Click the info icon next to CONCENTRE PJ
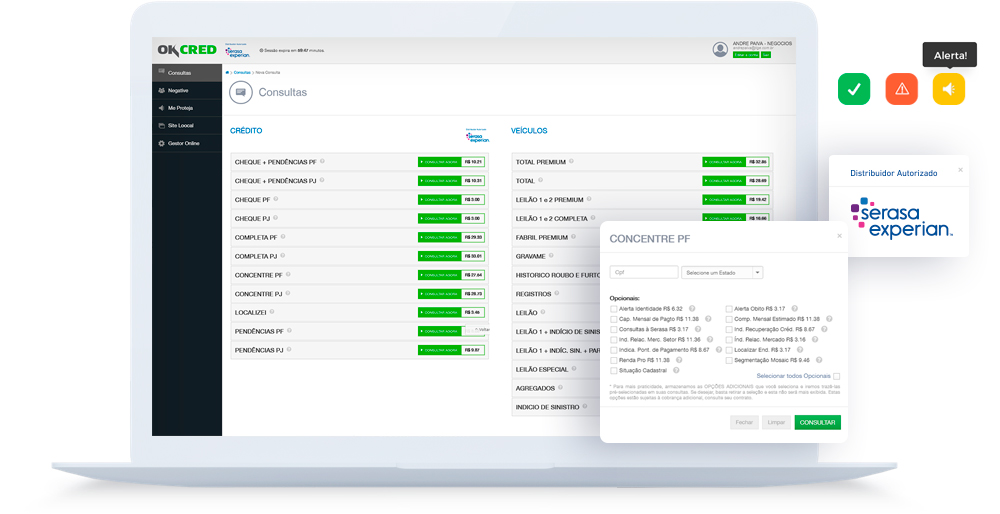1000x514 pixels. pyautogui.click(x=288, y=293)
